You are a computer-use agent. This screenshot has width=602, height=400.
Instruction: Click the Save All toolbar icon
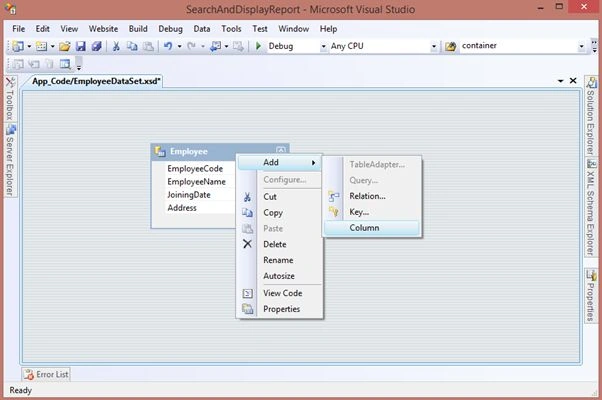(97, 46)
